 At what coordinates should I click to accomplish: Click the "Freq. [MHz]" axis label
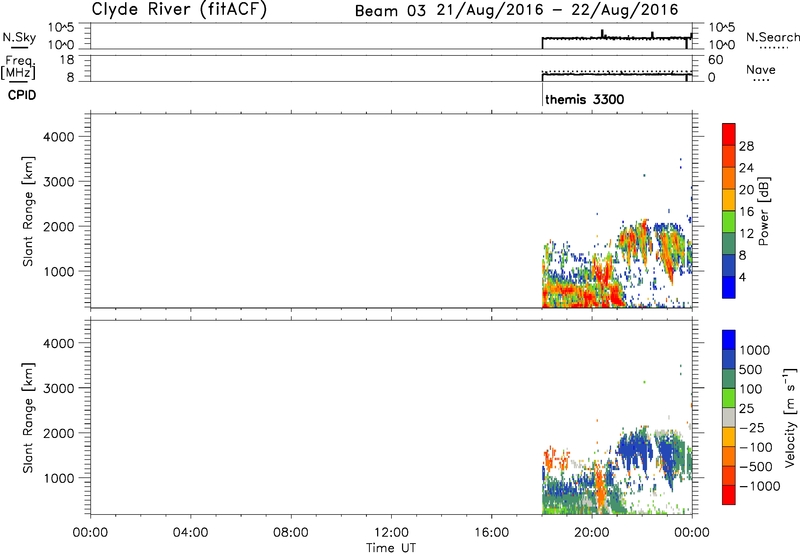click(x=19, y=67)
